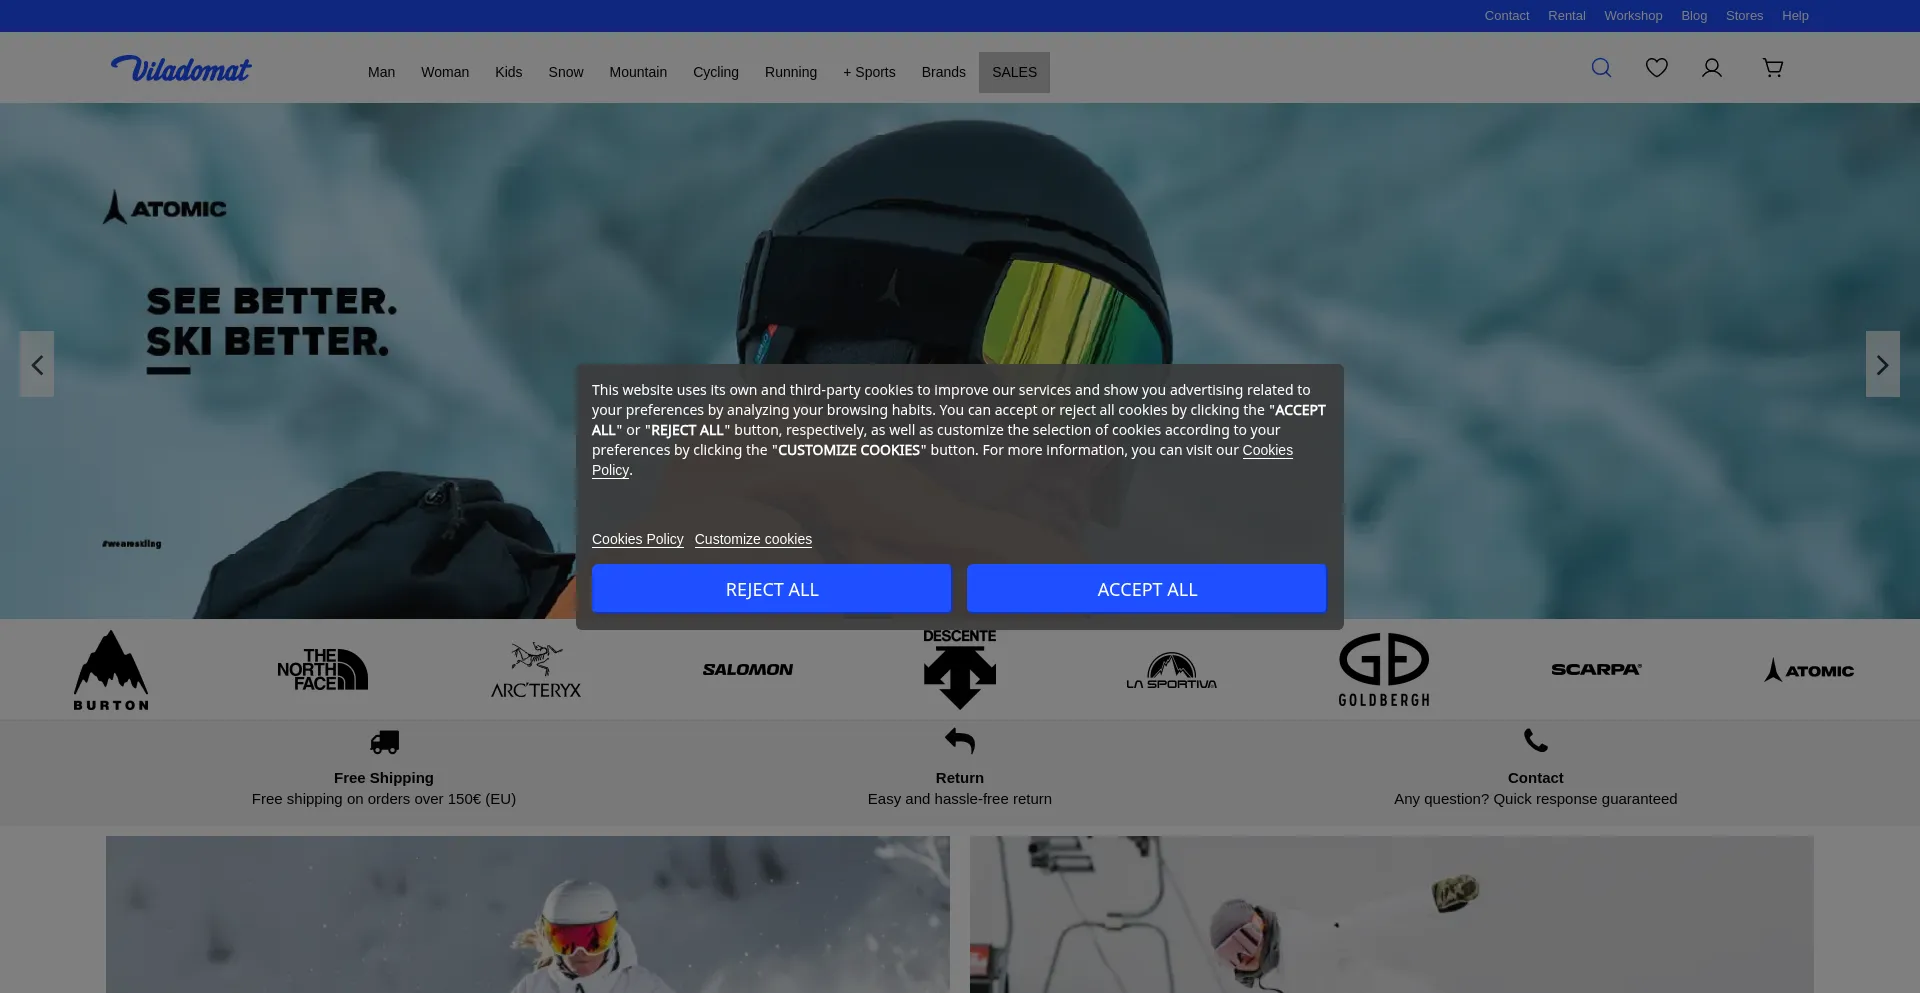Open the wishlist heart icon

[1657, 67]
